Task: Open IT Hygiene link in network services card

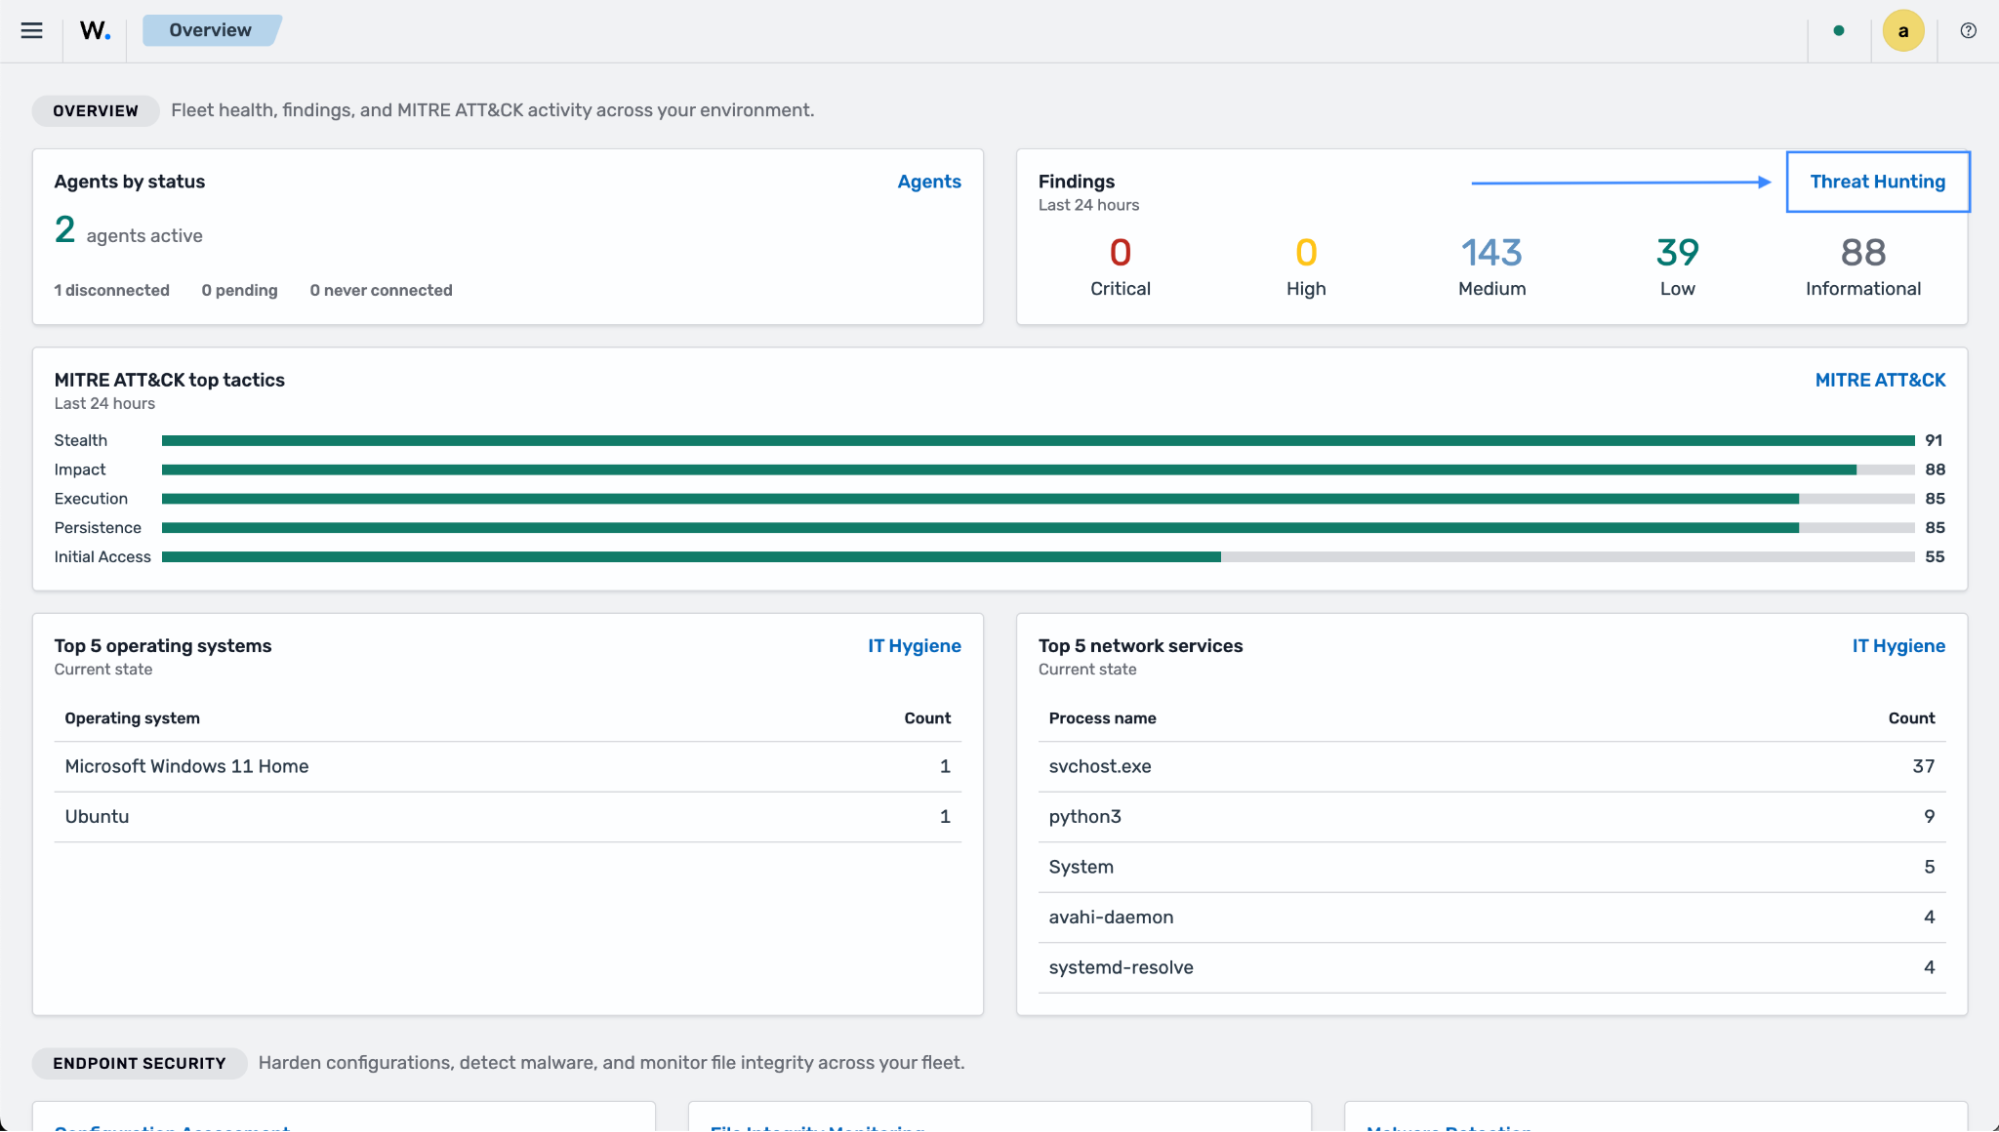Action: pyautogui.click(x=1898, y=646)
